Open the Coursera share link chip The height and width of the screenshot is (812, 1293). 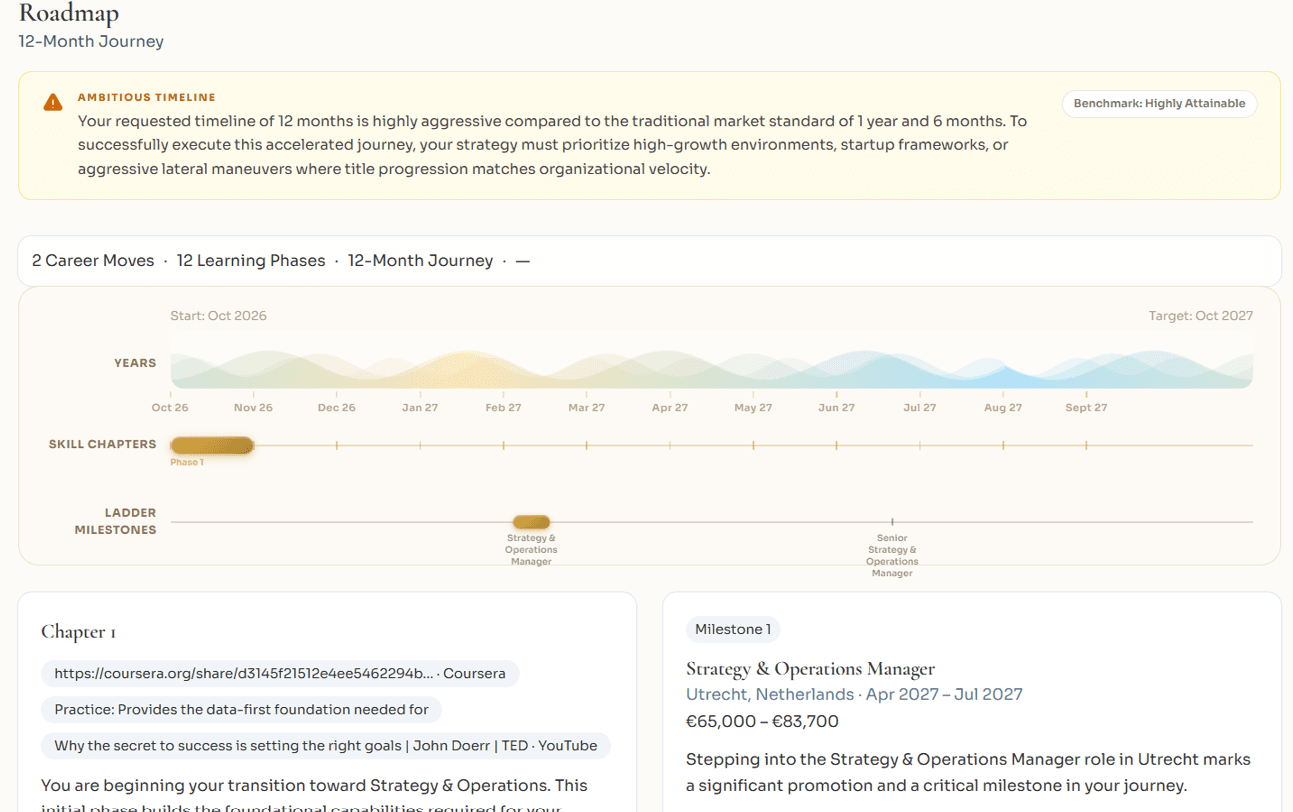click(x=280, y=674)
